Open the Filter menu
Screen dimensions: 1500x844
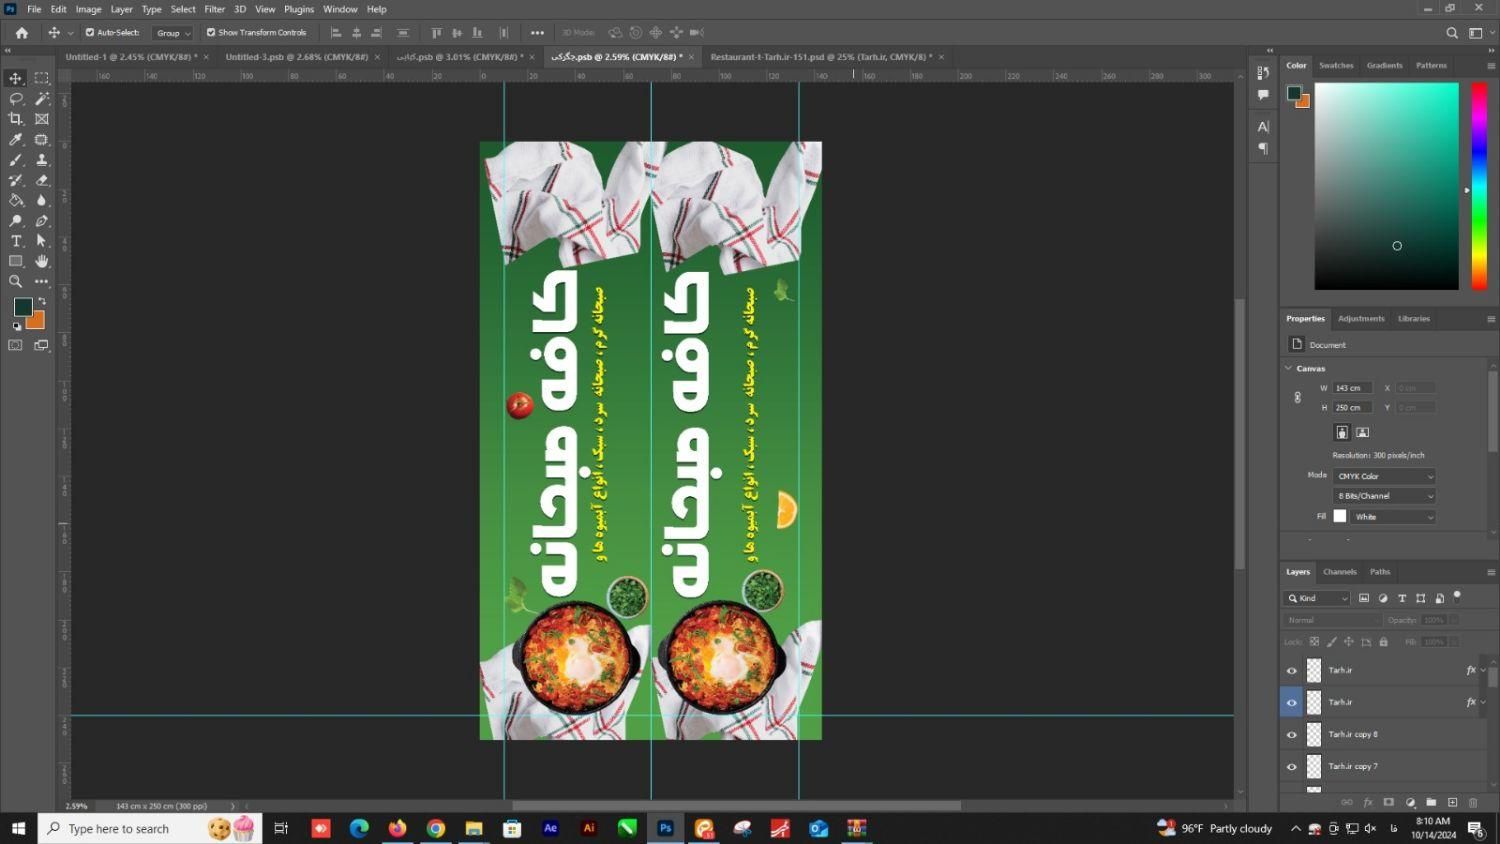(x=215, y=9)
